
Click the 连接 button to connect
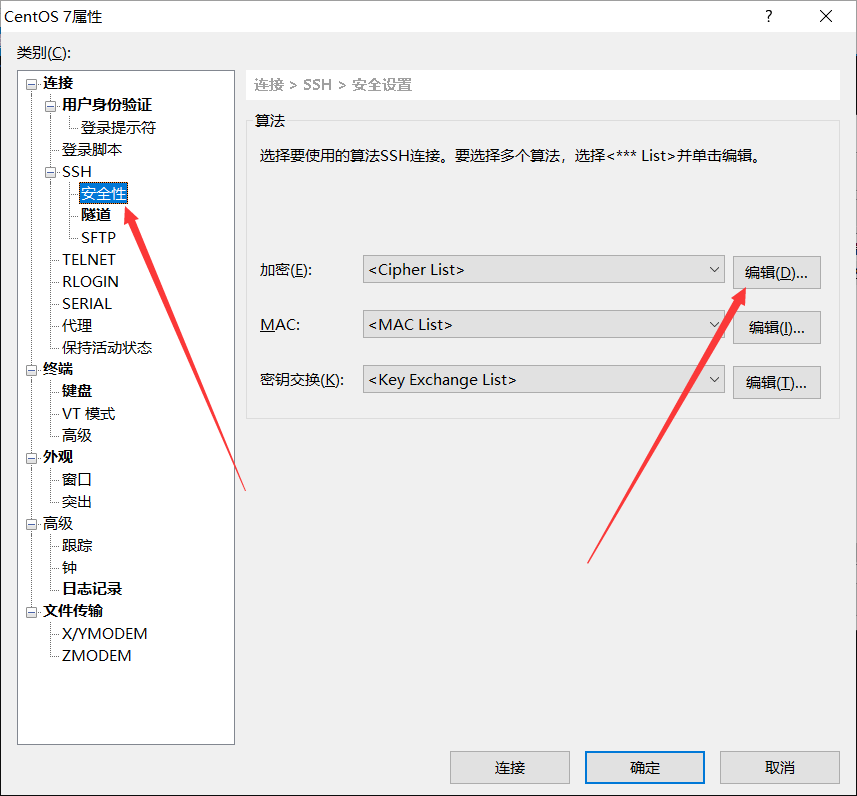[x=510, y=767]
